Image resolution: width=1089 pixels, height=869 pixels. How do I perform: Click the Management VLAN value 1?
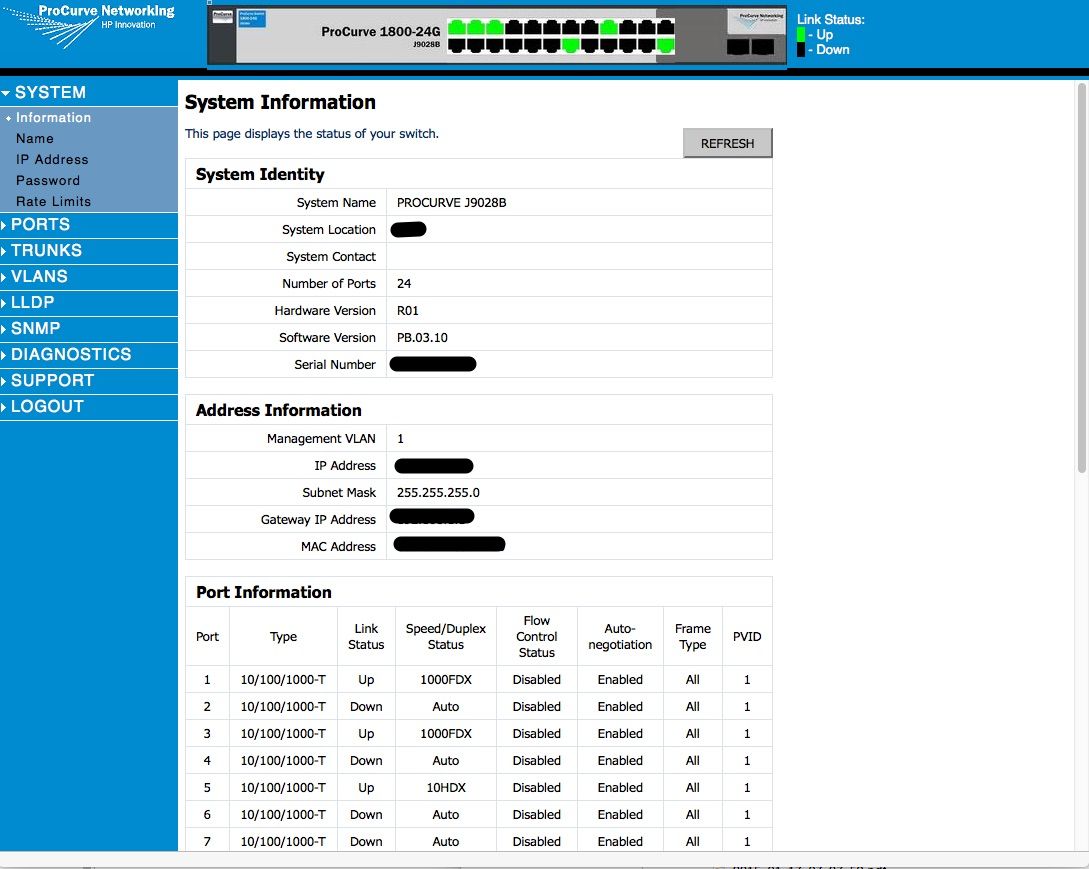(400, 438)
